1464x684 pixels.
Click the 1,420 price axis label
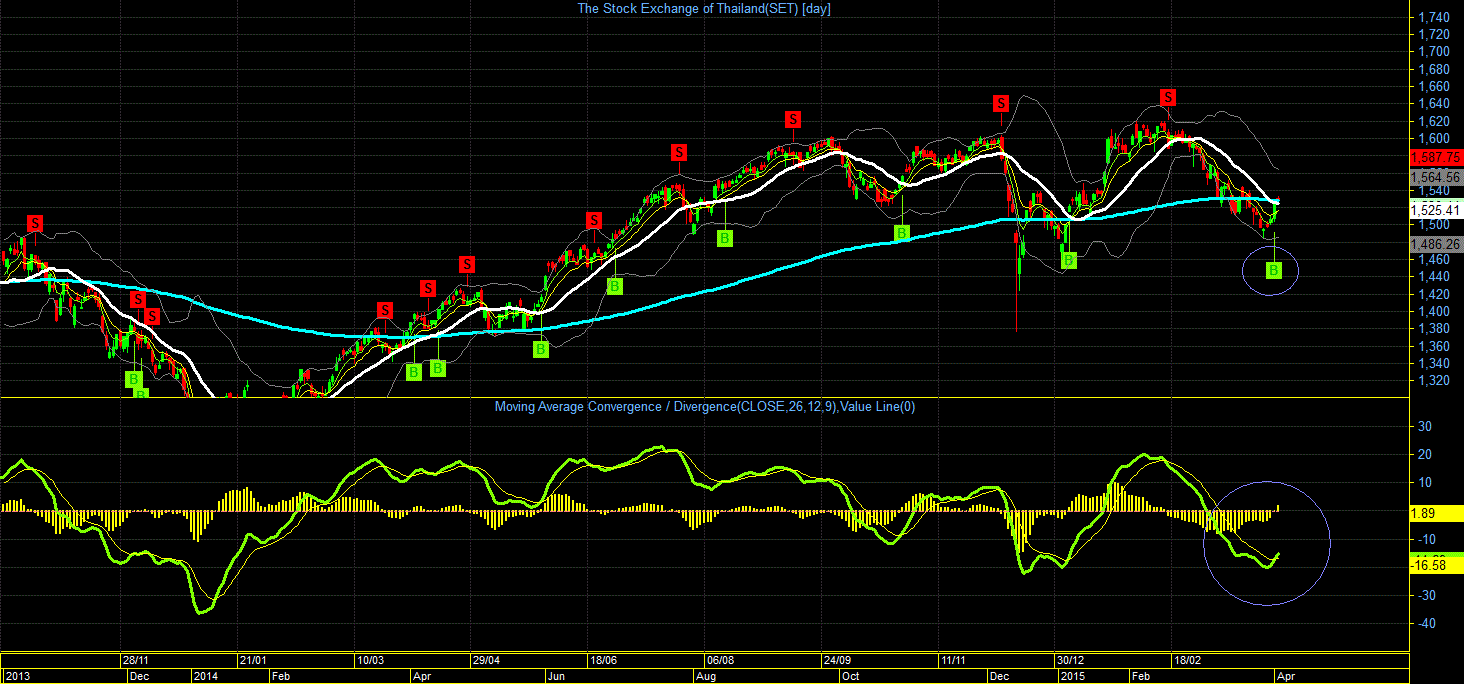pos(1434,294)
